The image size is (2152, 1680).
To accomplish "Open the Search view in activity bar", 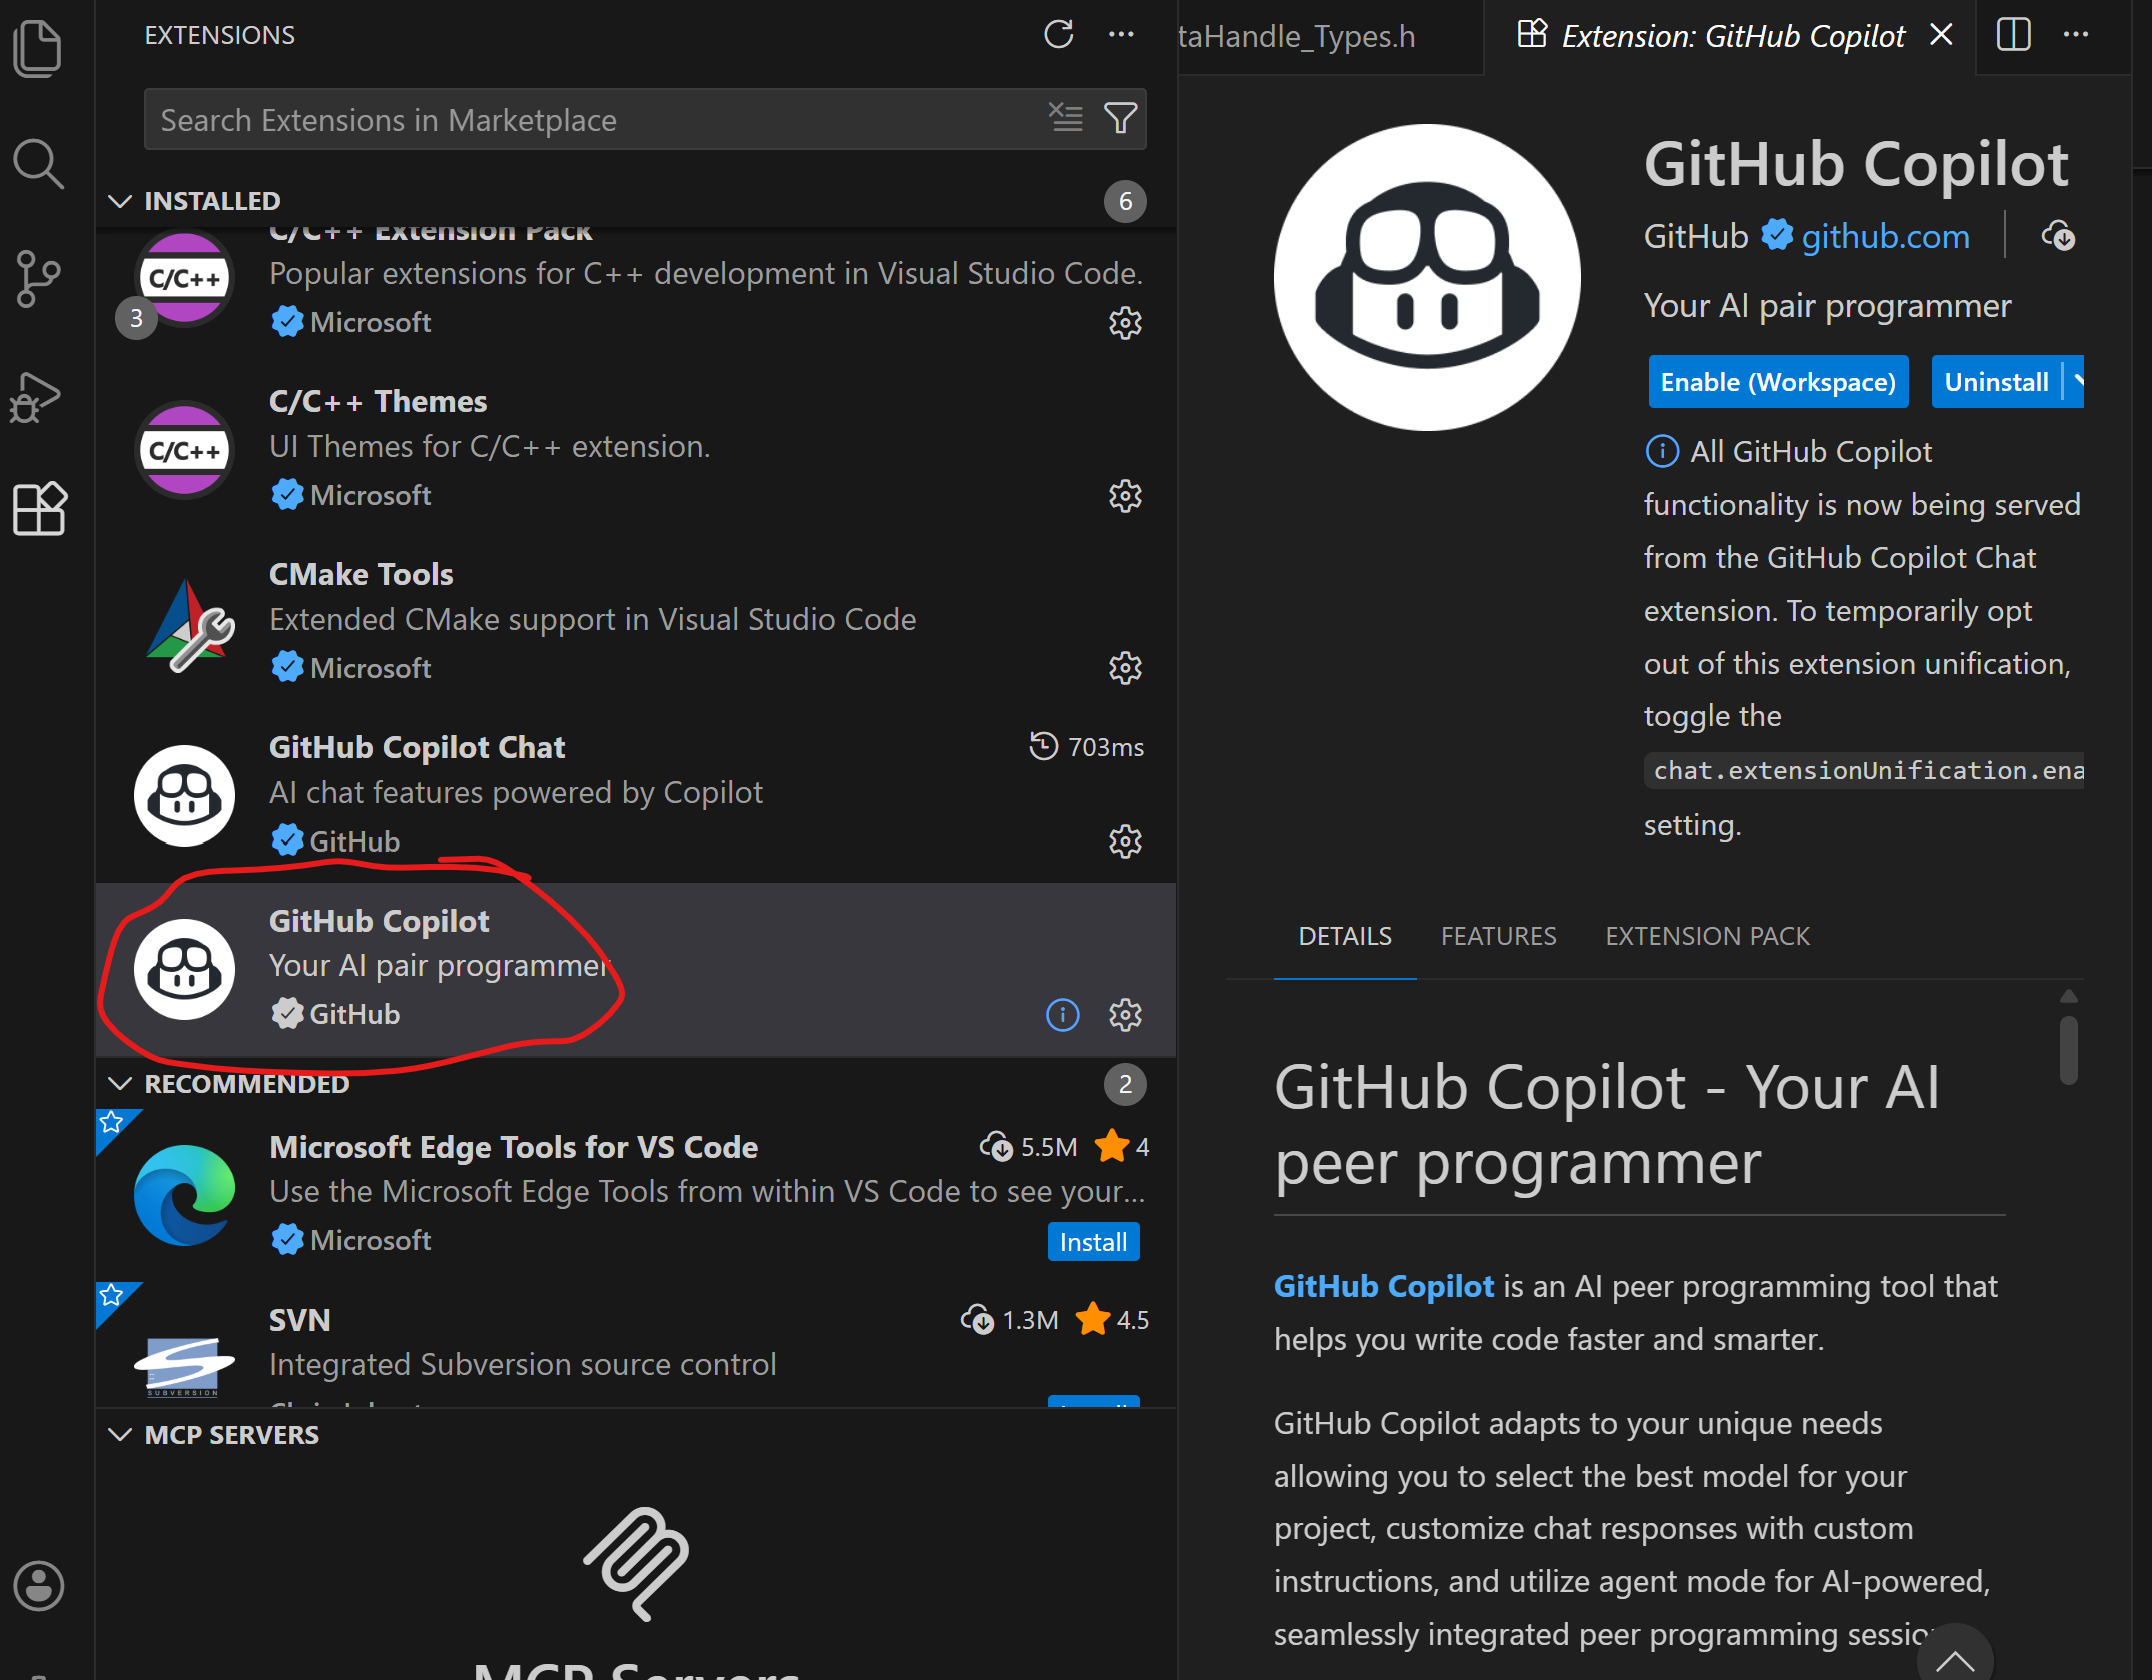I will [x=38, y=163].
